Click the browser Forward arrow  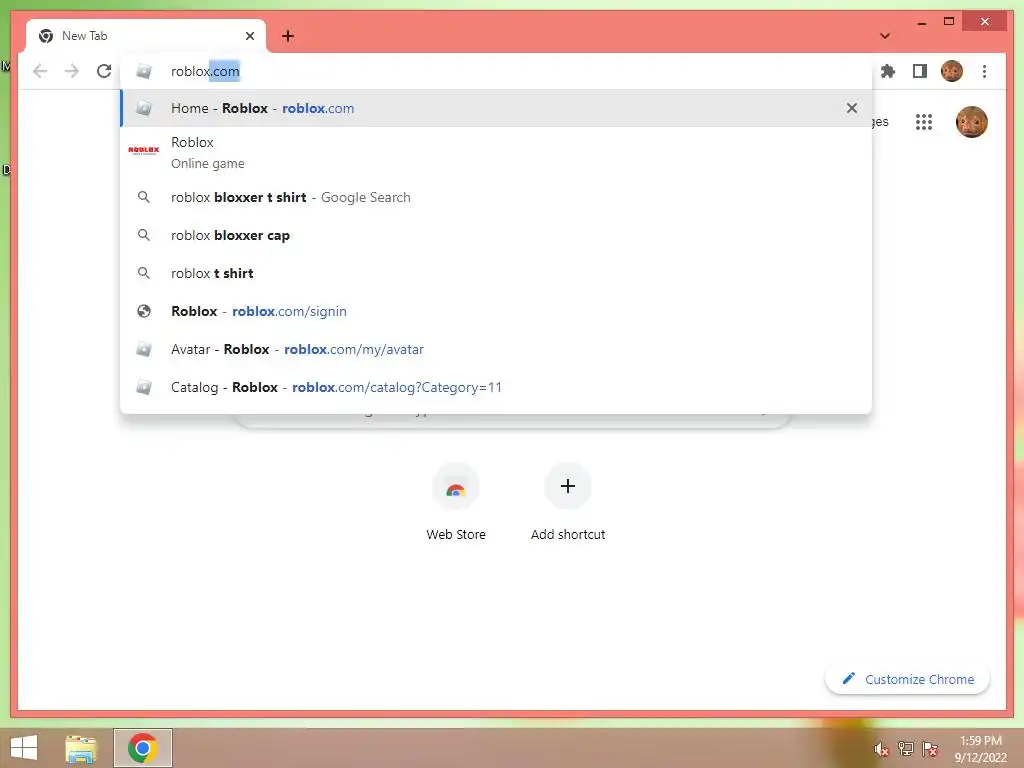[72, 71]
